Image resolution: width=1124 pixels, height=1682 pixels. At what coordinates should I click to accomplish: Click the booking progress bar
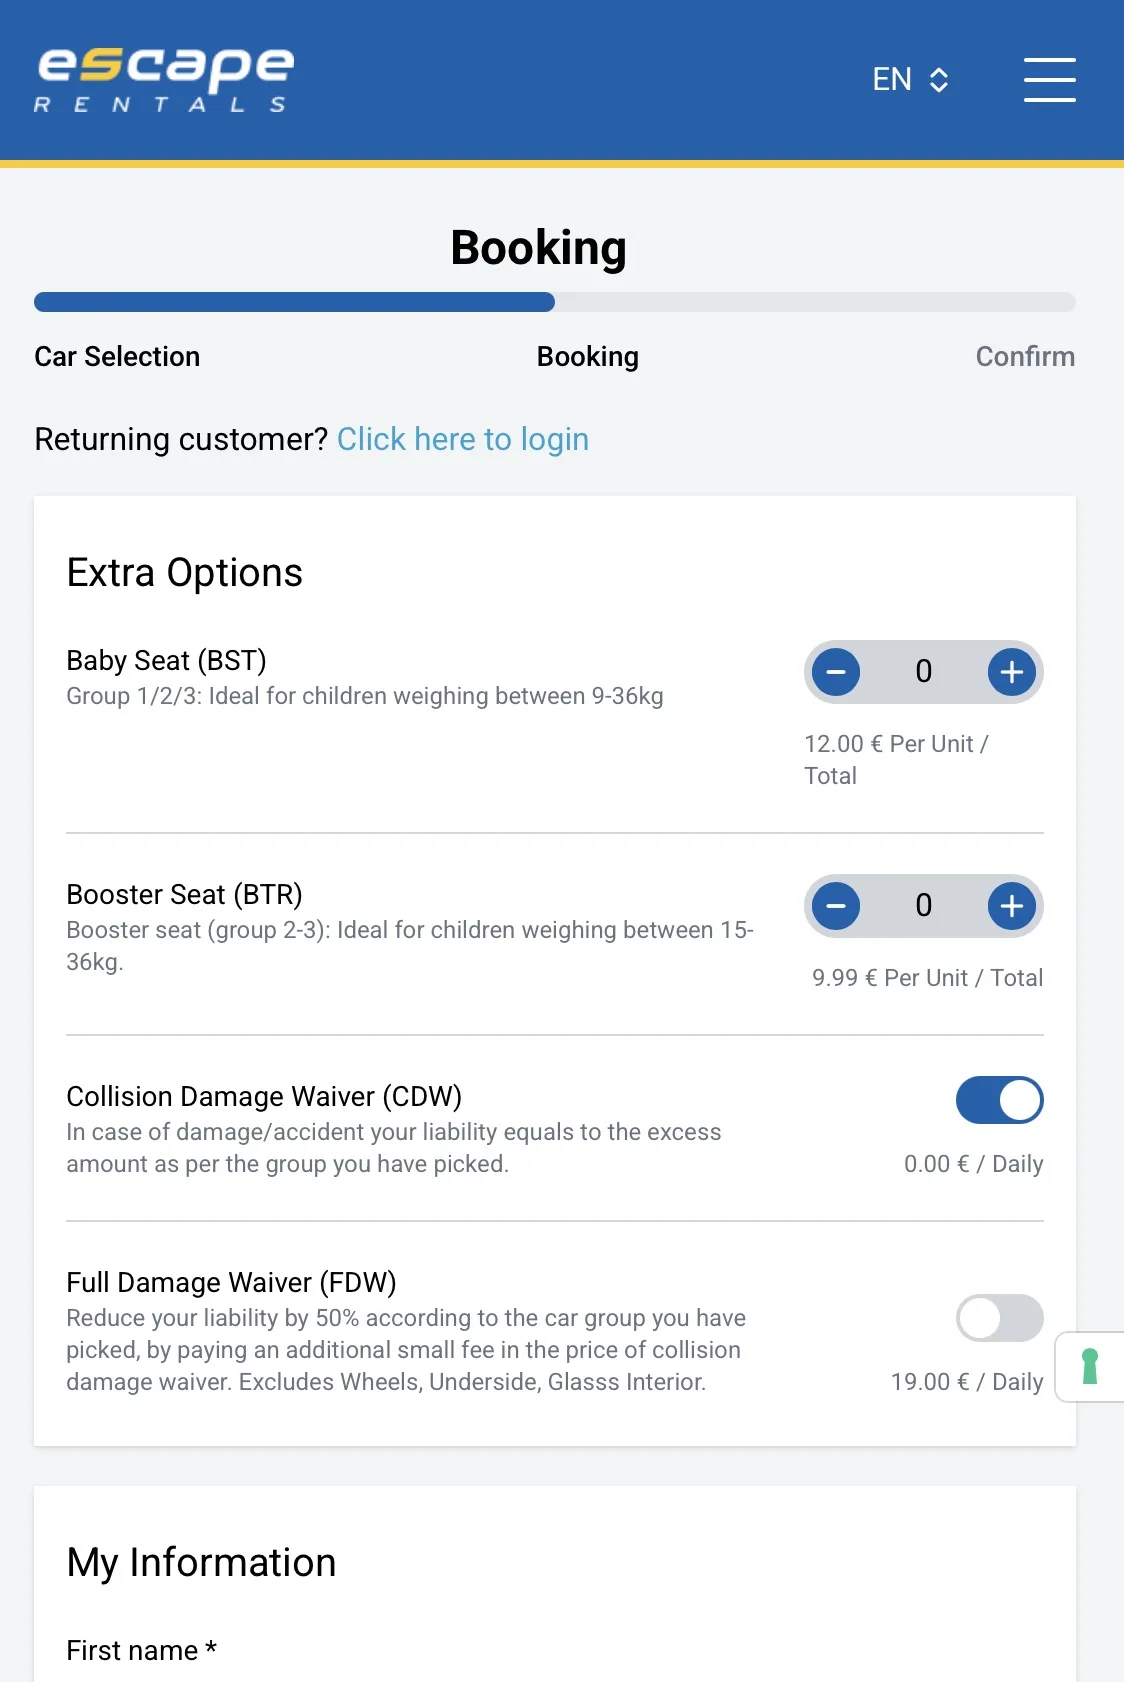(555, 302)
